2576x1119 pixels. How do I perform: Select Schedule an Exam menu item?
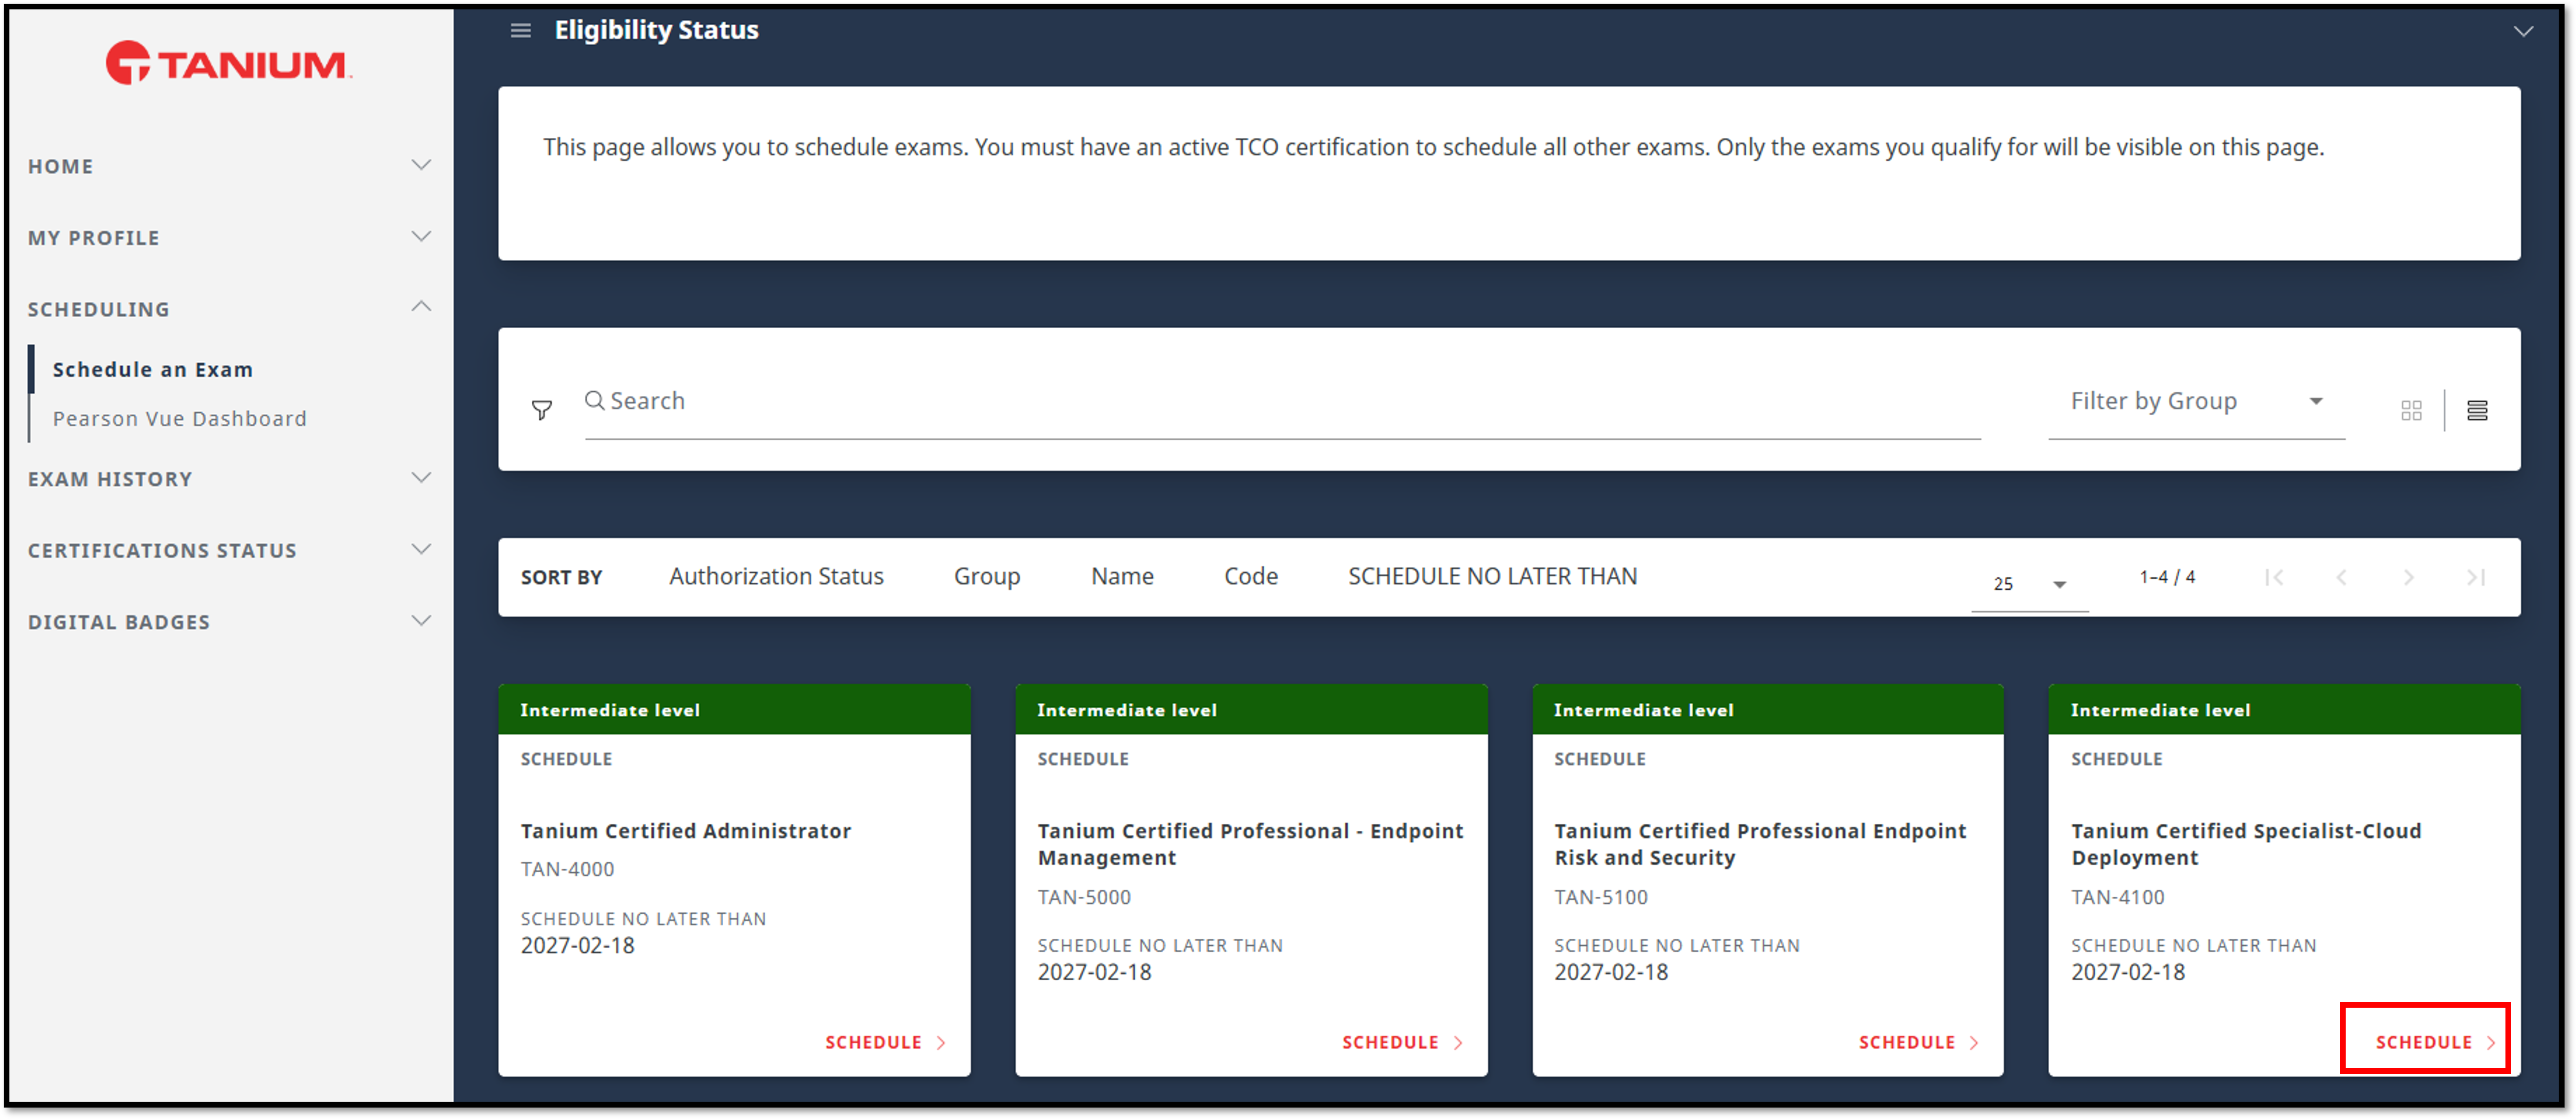coord(152,369)
